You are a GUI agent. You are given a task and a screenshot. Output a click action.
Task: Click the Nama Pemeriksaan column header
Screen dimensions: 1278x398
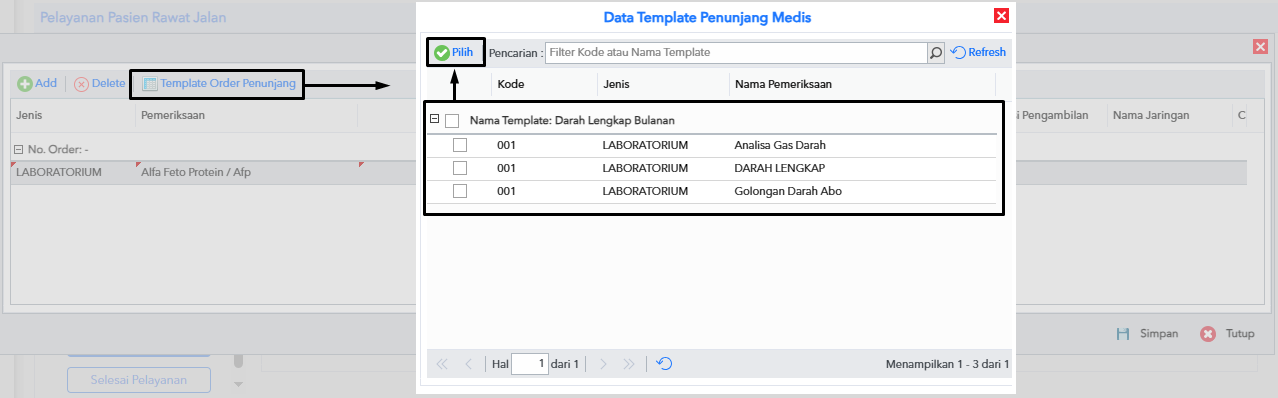click(x=783, y=85)
